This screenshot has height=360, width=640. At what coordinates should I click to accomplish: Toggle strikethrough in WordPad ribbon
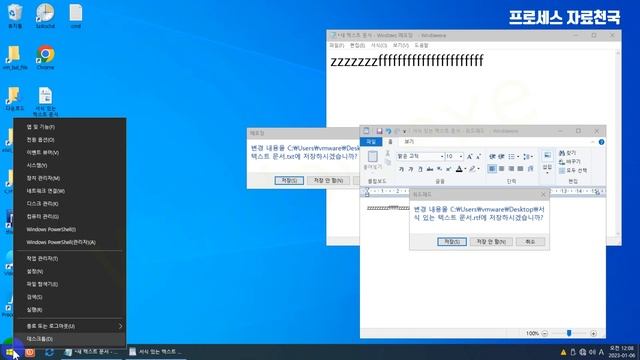coord(430,169)
